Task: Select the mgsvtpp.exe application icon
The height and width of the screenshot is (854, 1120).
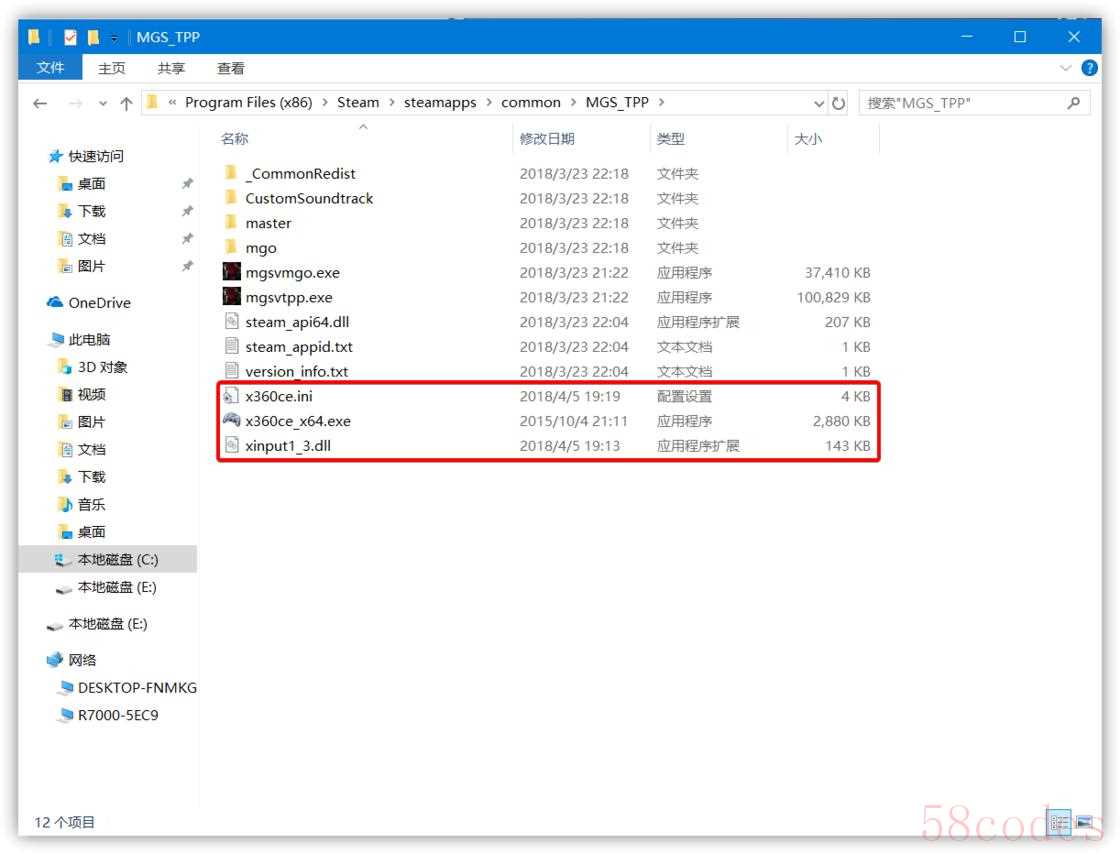Action: click(x=231, y=297)
